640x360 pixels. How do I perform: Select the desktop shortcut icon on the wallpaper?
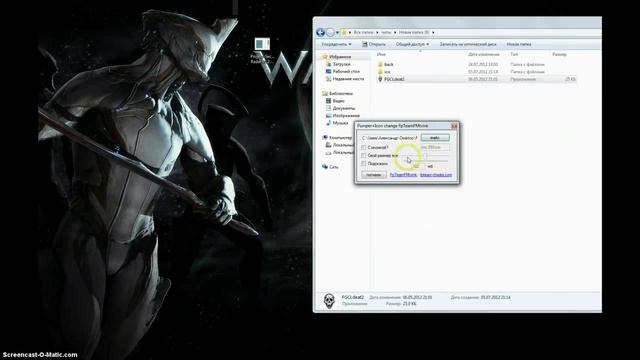[x=262, y=51]
